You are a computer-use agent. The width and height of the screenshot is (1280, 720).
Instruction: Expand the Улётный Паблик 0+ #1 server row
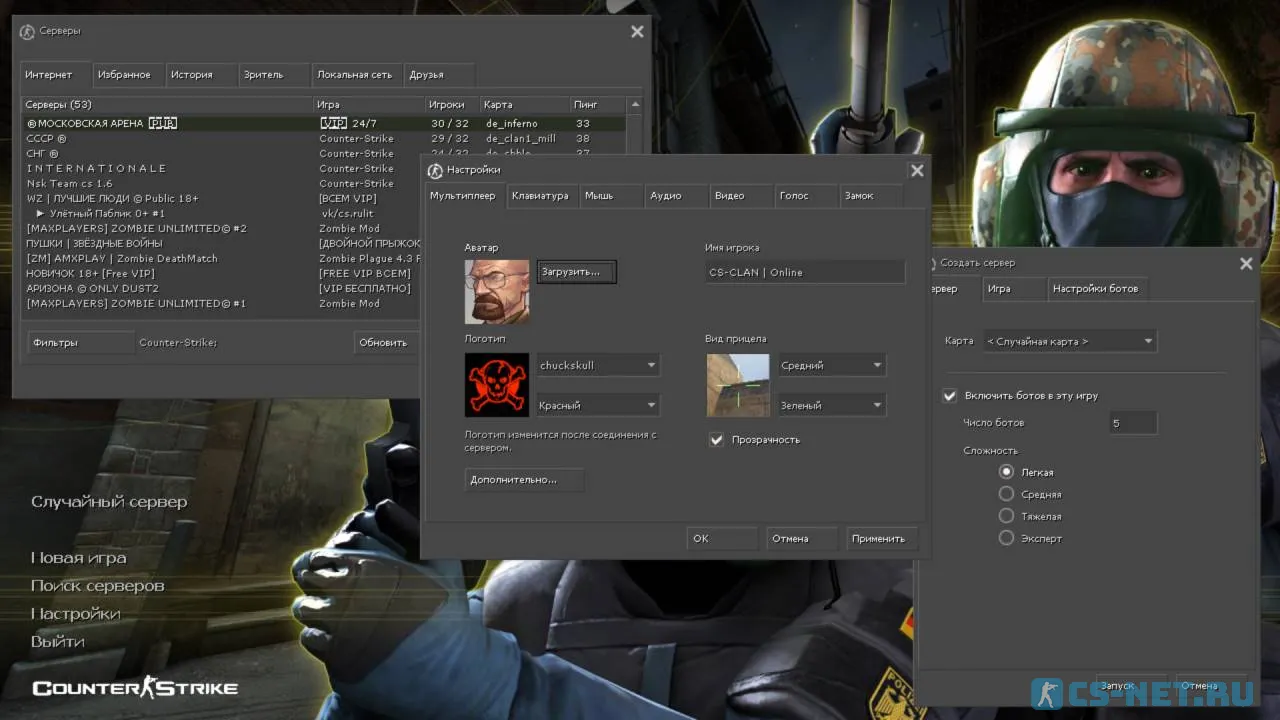tap(41, 214)
